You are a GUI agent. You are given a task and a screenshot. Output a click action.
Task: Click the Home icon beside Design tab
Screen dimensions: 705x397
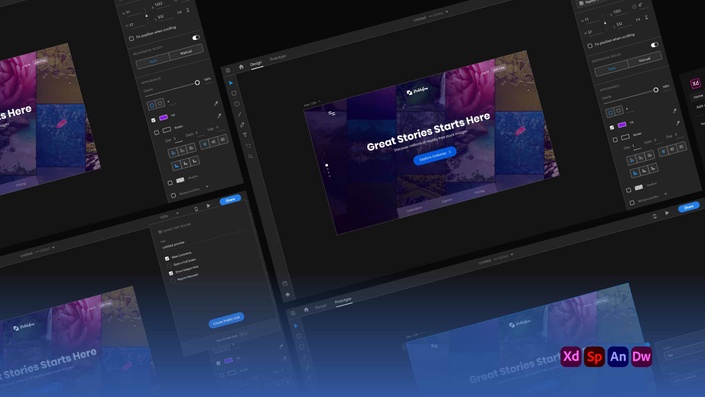coord(241,67)
